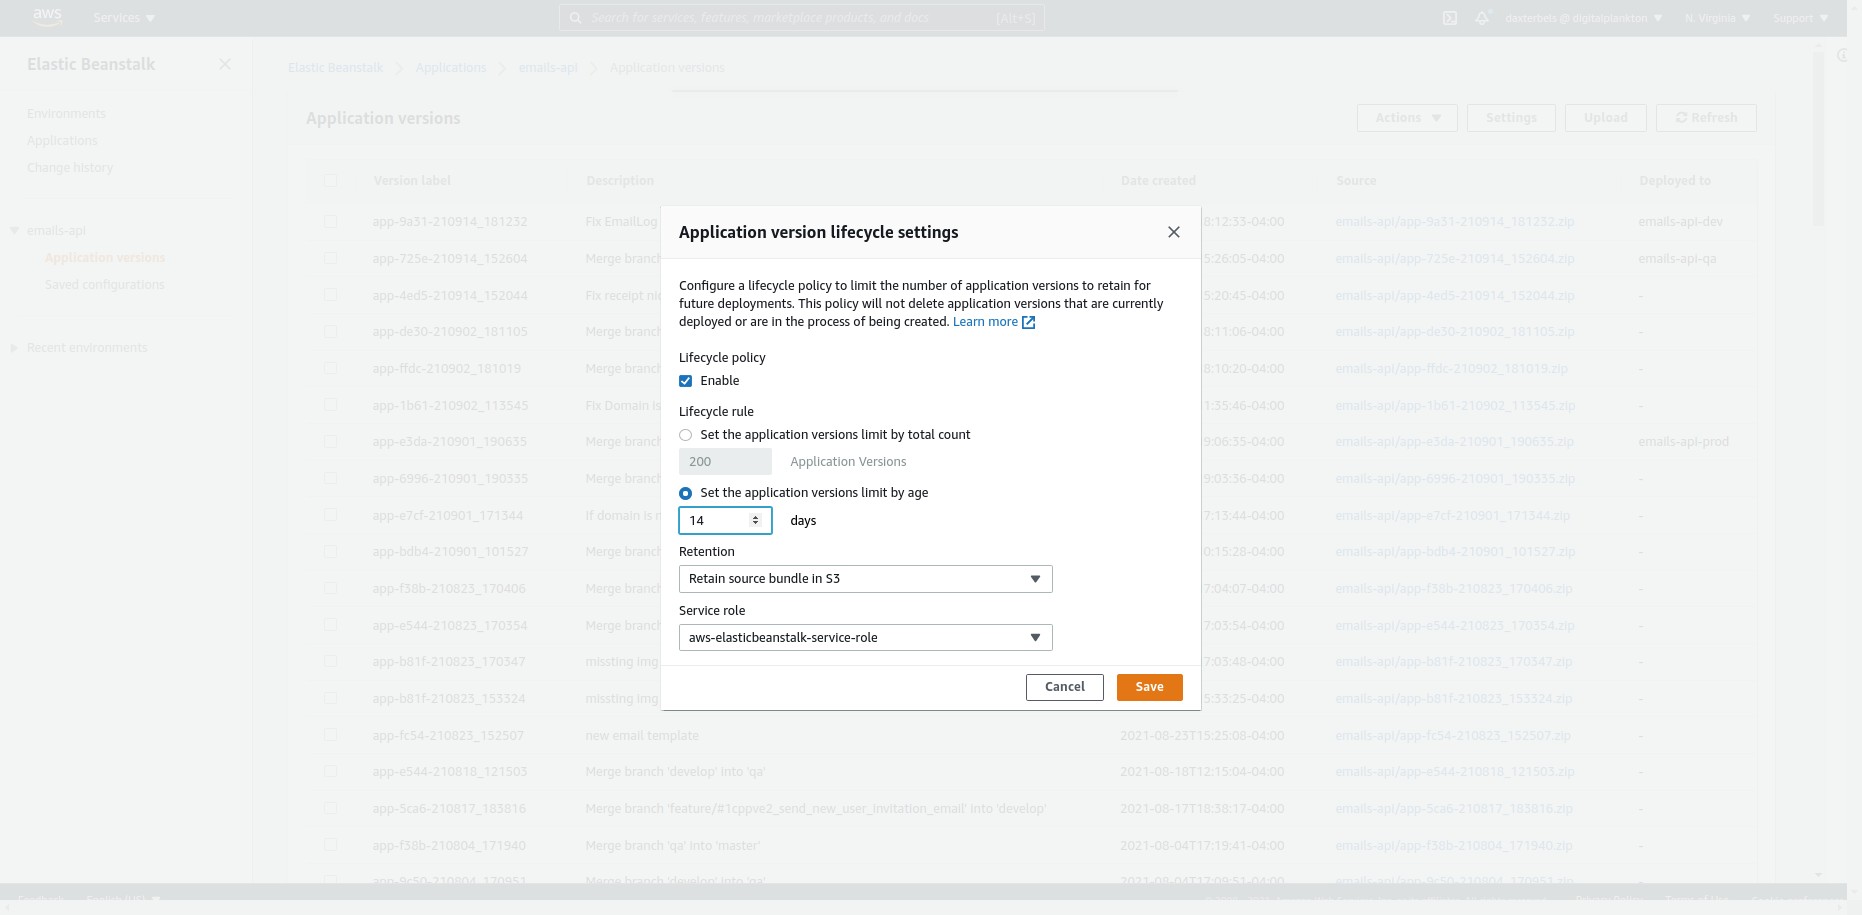Check the app-5ca6-210817_183816 row checkbox
This screenshot has height=915, width=1862.
331,809
